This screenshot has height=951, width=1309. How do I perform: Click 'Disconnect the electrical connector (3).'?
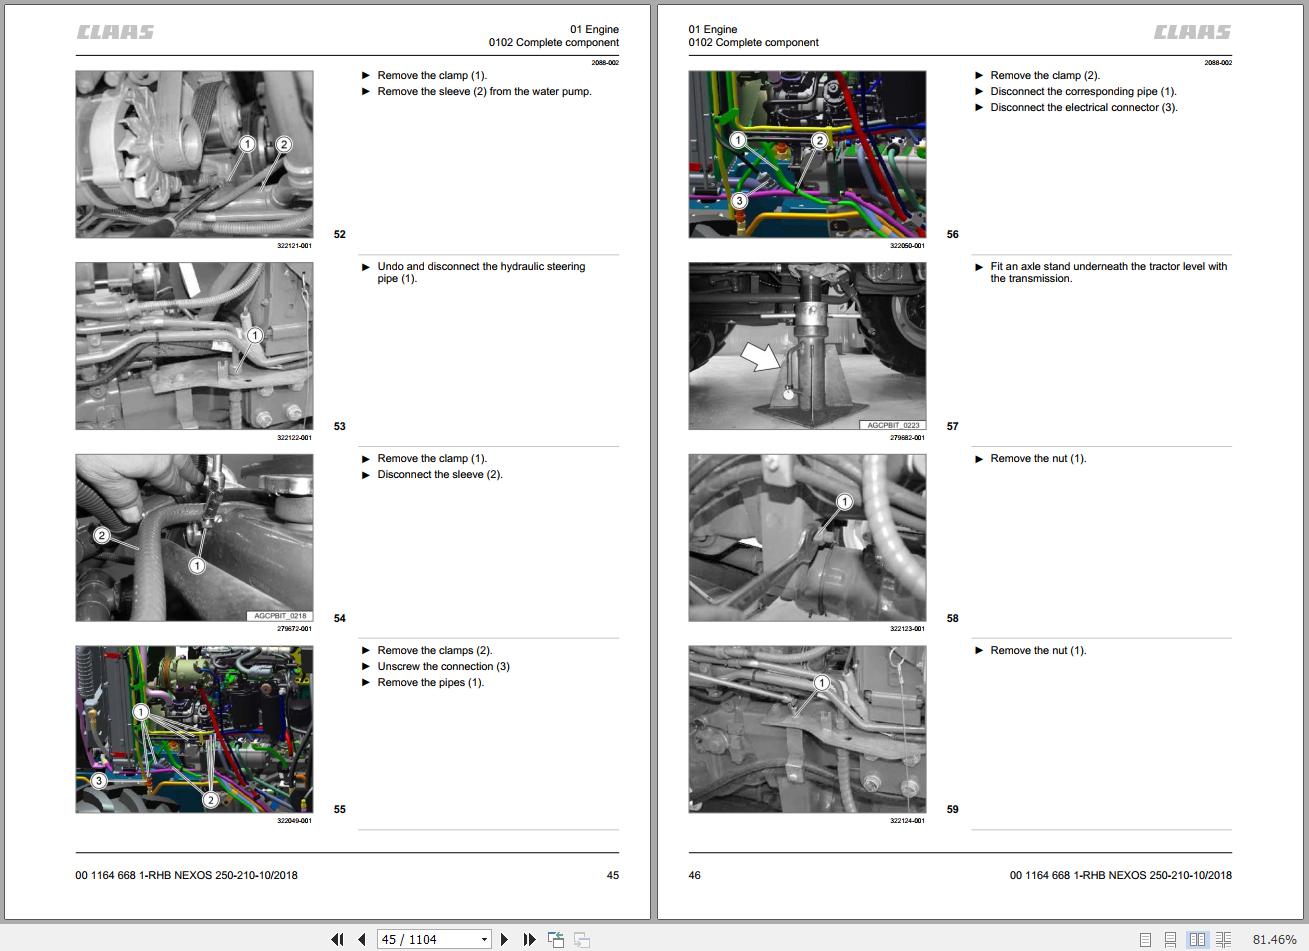pyautogui.click(x=1084, y=107)
